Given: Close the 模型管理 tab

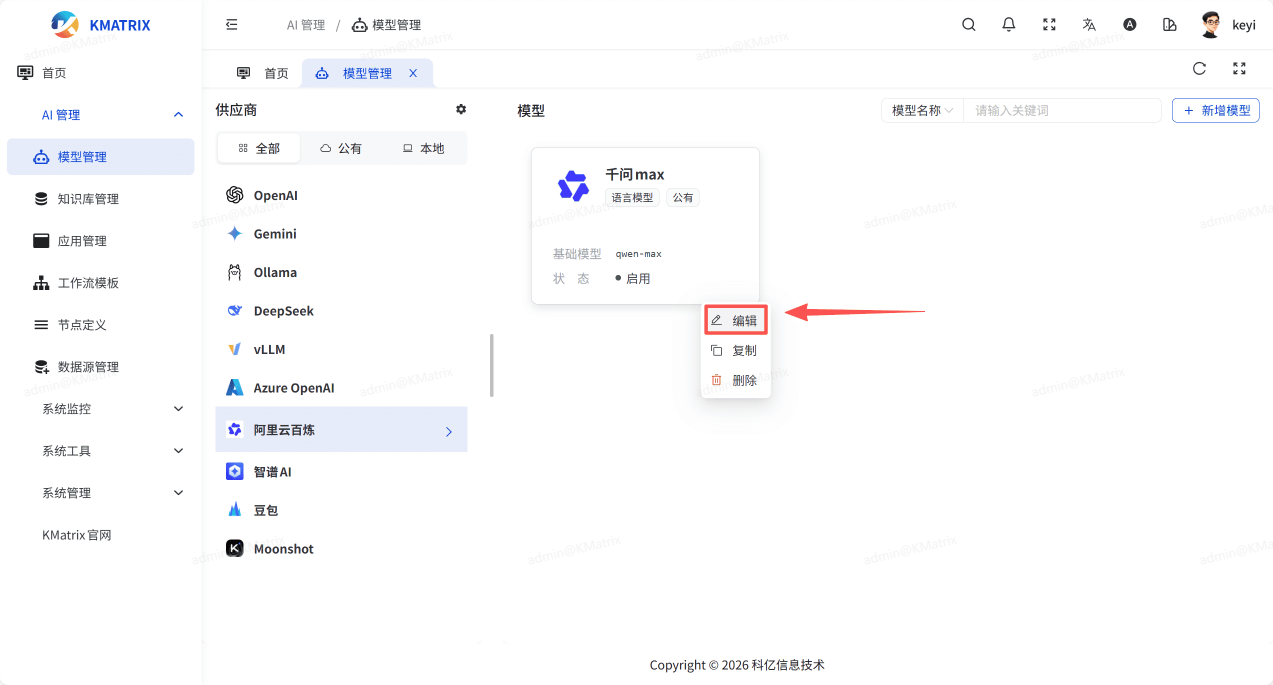Looking at the screenshot, I should pos(413,73).
